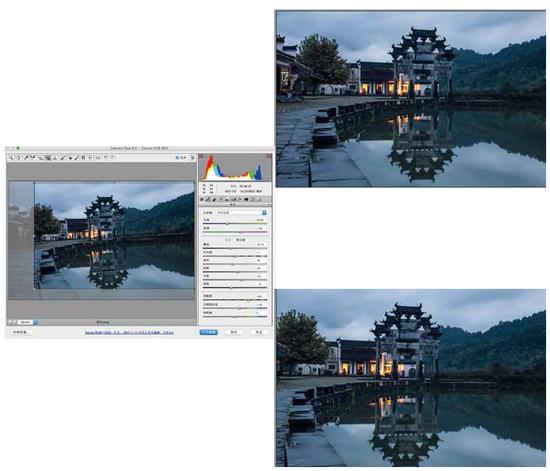The image size is (550, 471).
Task: Switch to the Snapshots panel tab
Action: click(x=259, y=199)
